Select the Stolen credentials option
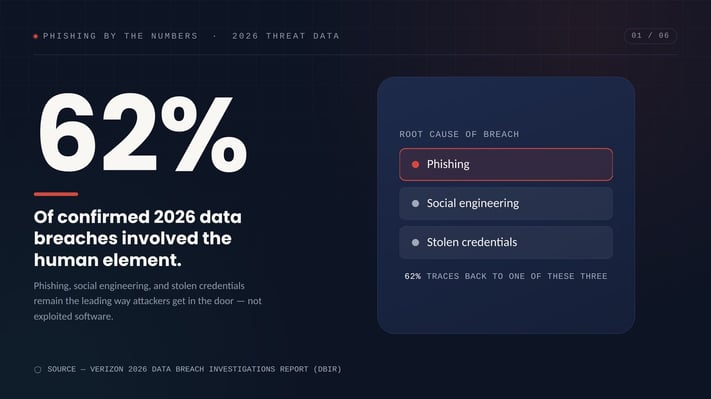Screen dimensions: 711x399 pyautogui.click(x=506, y=243)
